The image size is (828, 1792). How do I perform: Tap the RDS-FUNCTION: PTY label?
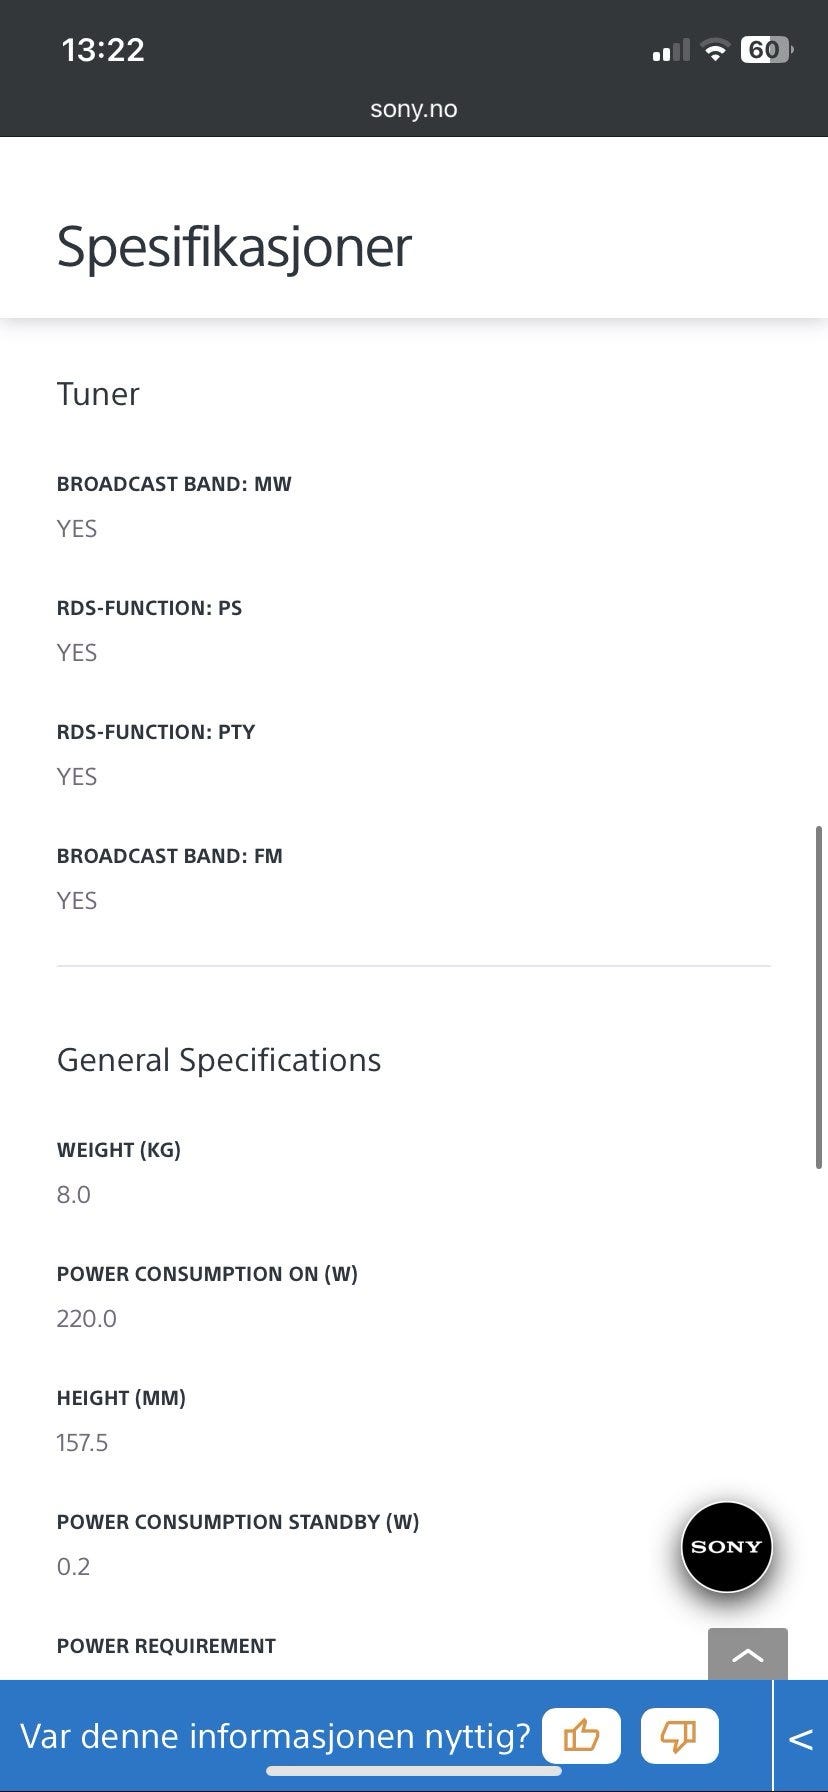coord(156,732)
